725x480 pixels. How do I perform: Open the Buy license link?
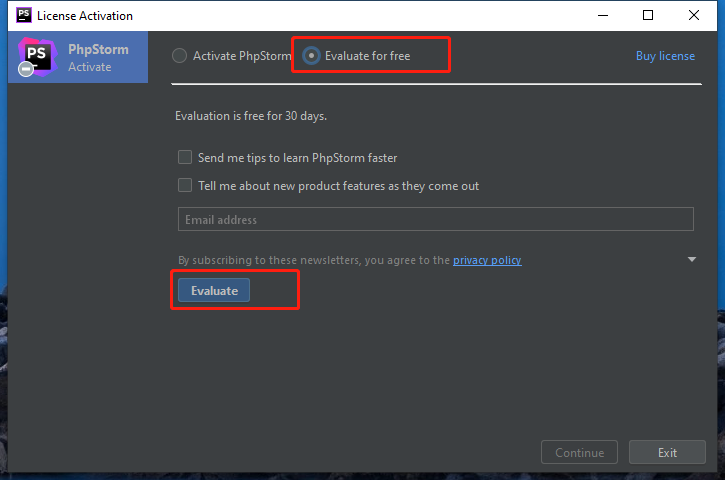pos(665,56)
